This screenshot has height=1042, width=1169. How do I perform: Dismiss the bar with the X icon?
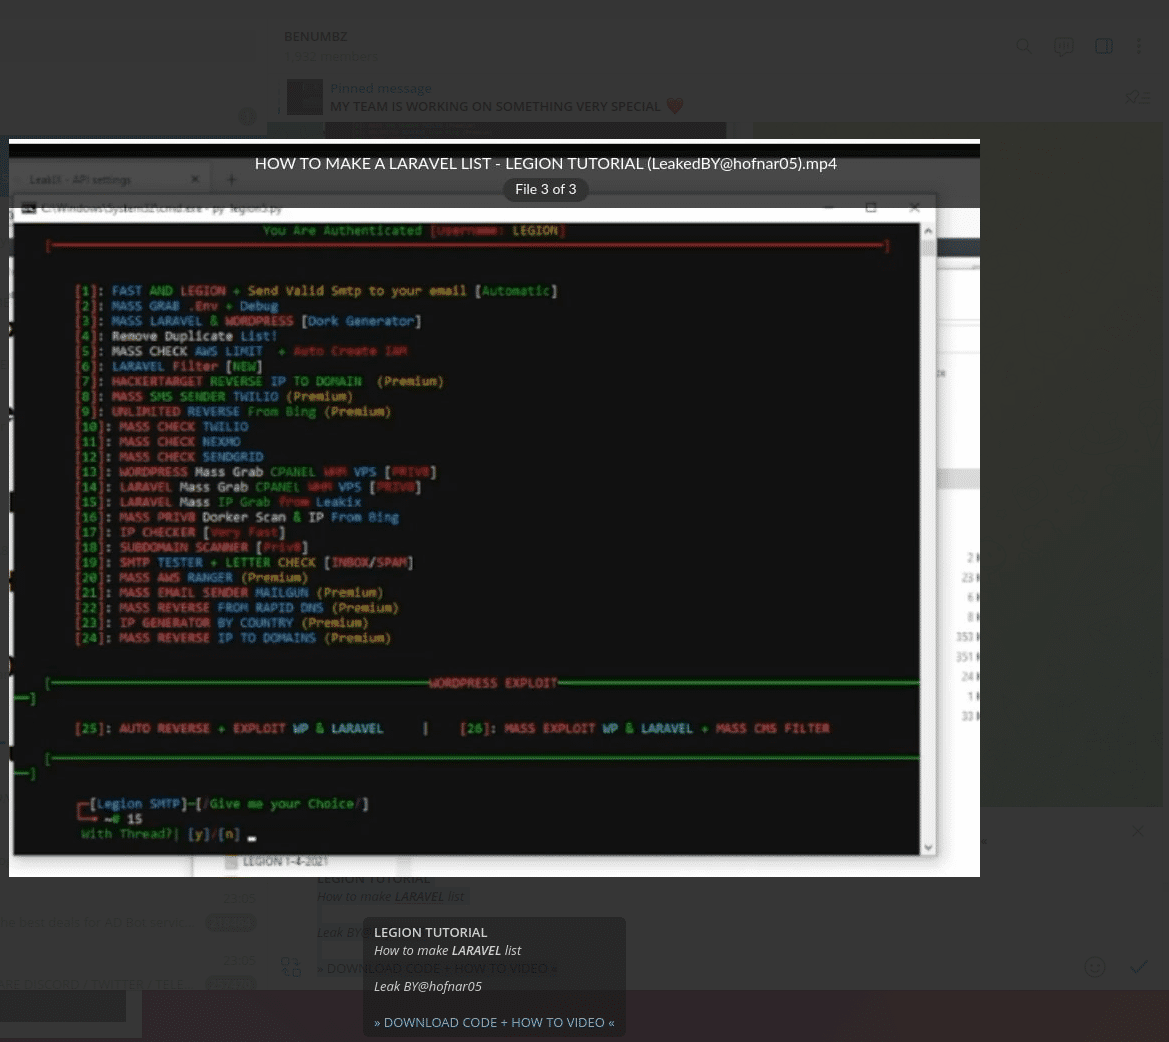pos(1137,832)
